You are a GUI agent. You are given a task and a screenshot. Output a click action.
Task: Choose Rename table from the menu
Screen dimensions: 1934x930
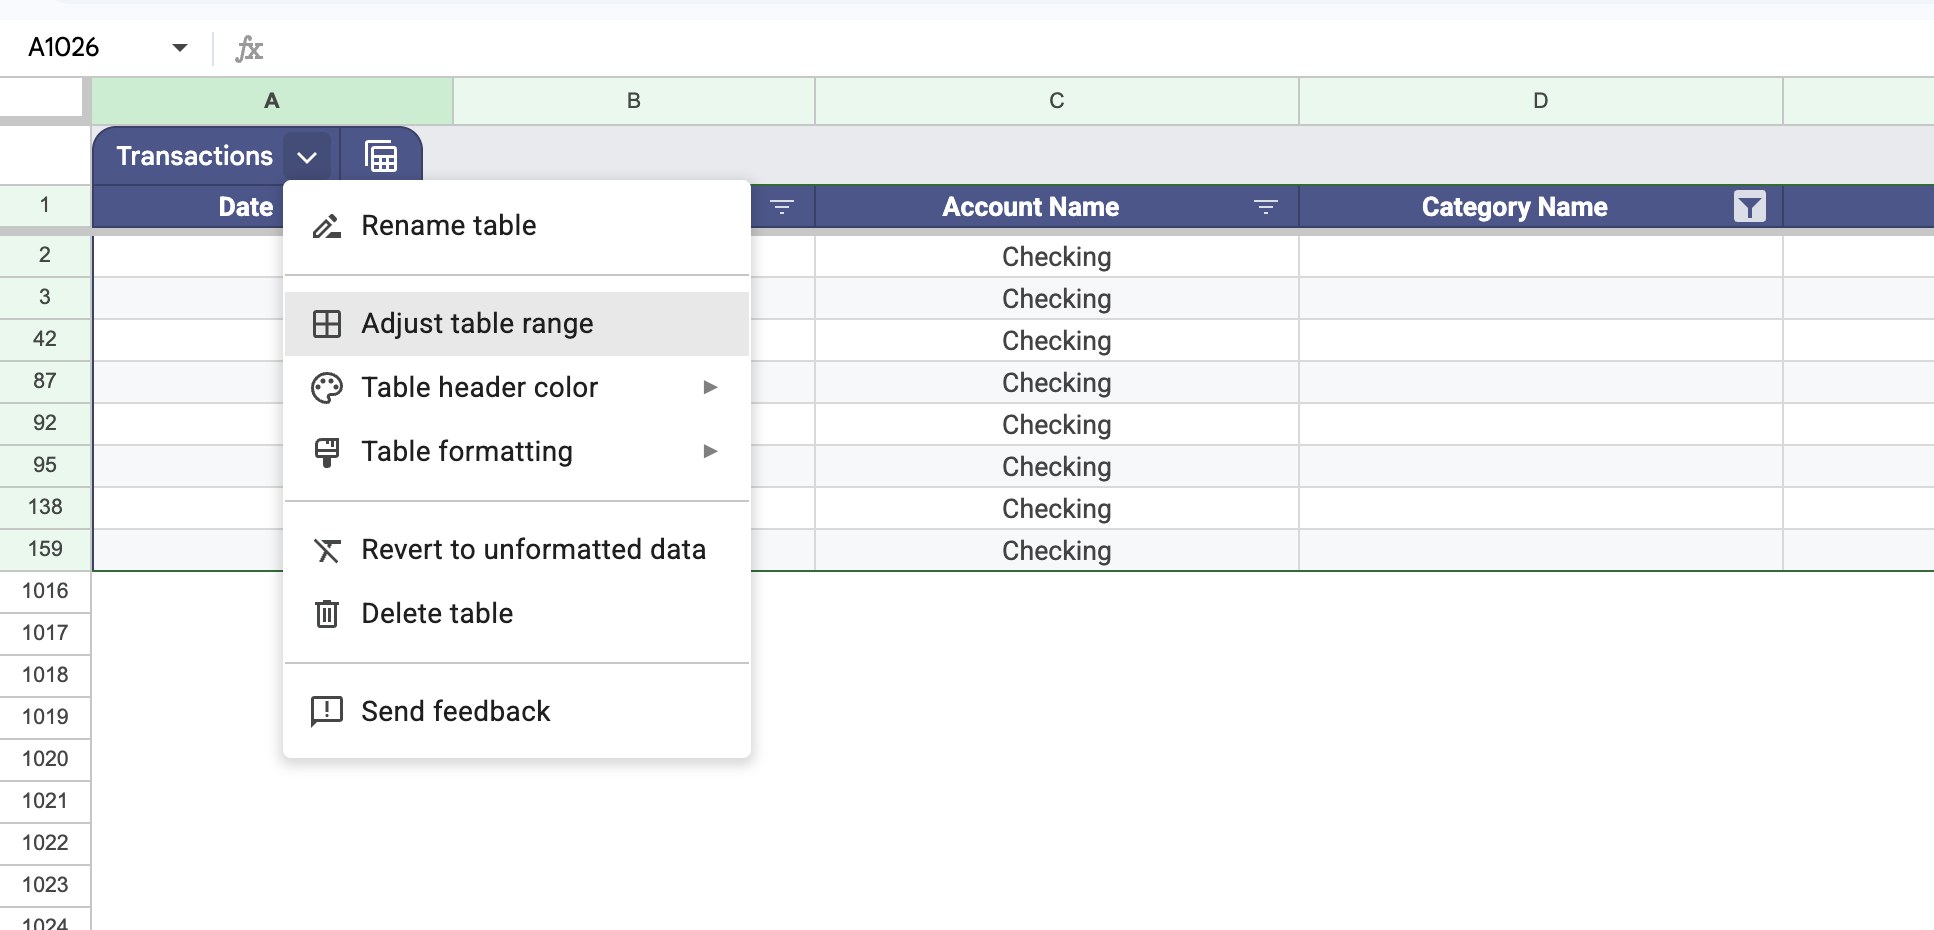(517, 226)
